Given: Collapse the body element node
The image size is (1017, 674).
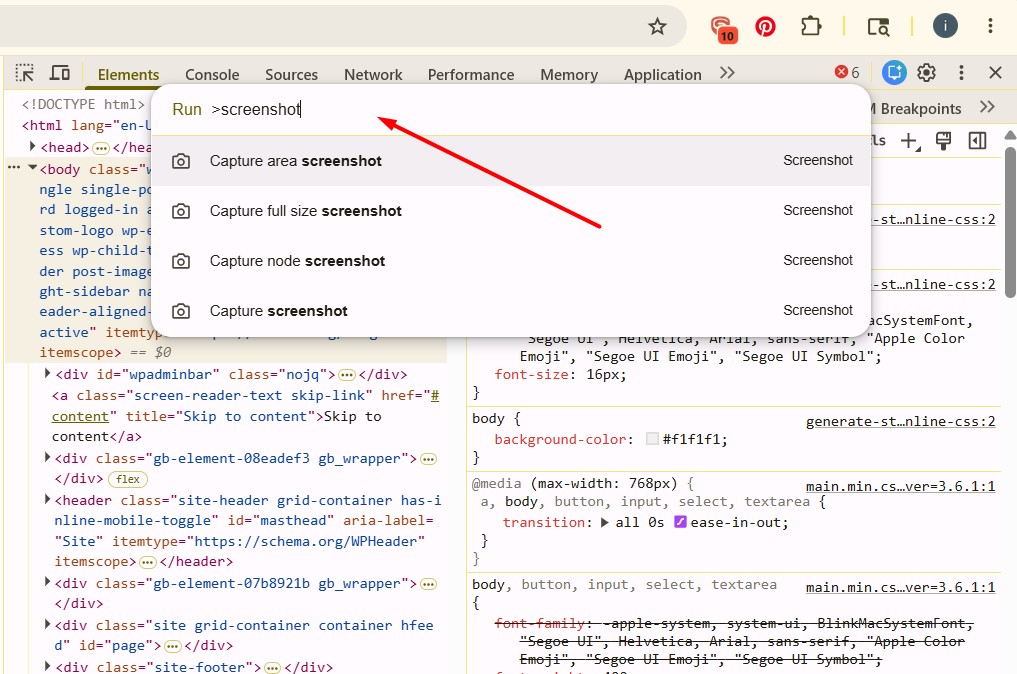Looking at the screenshot, I should [x=32, y=168].
